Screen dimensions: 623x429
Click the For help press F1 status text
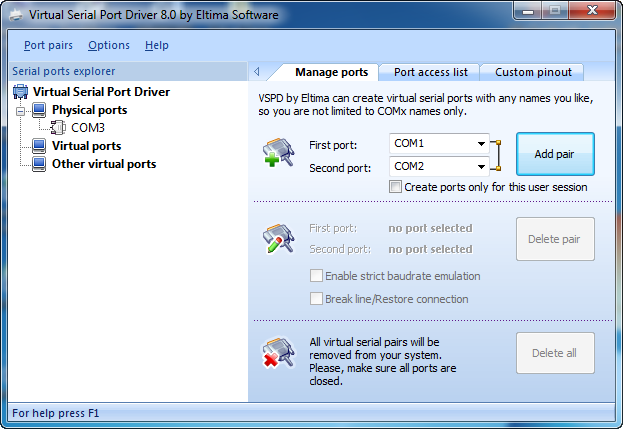56,413
